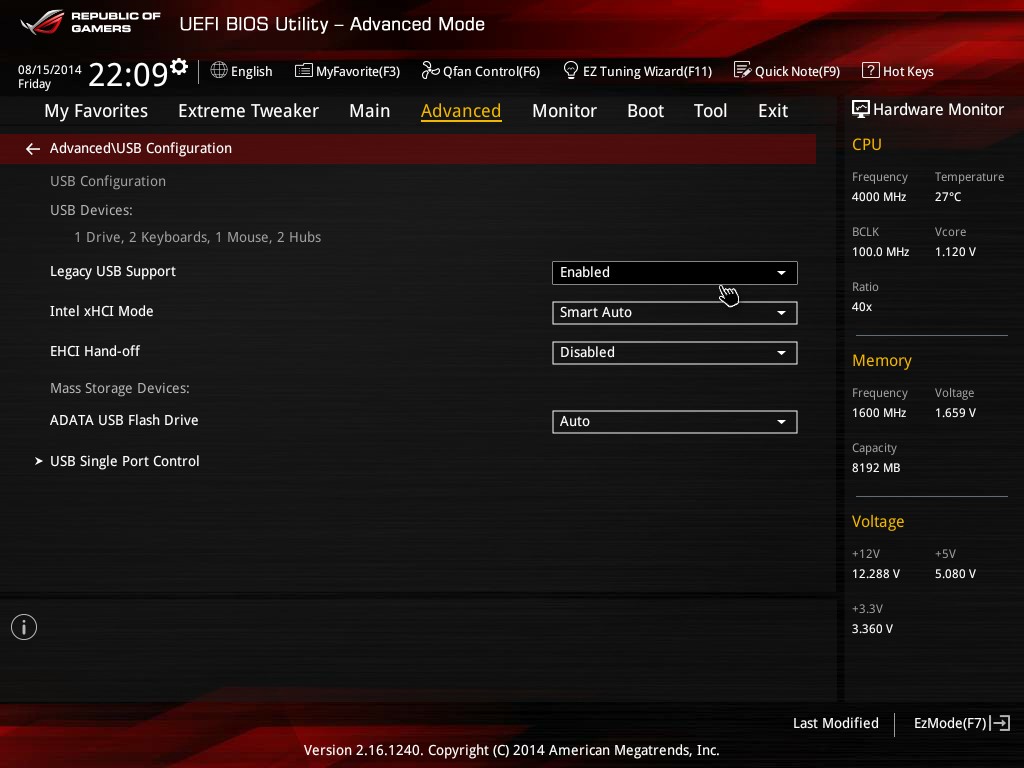Switch to the Extreme Tweaker tab
Screen dimensions: 1024x768
(248, 111)
